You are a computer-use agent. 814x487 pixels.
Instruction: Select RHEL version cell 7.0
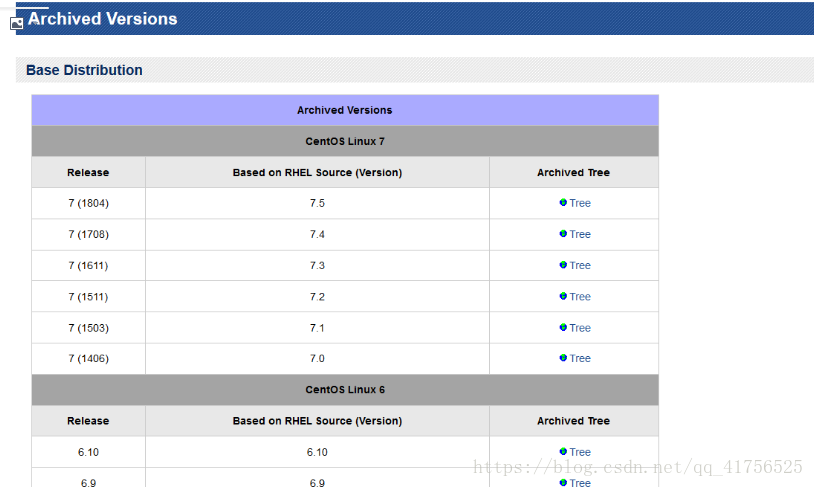[317, 358]
